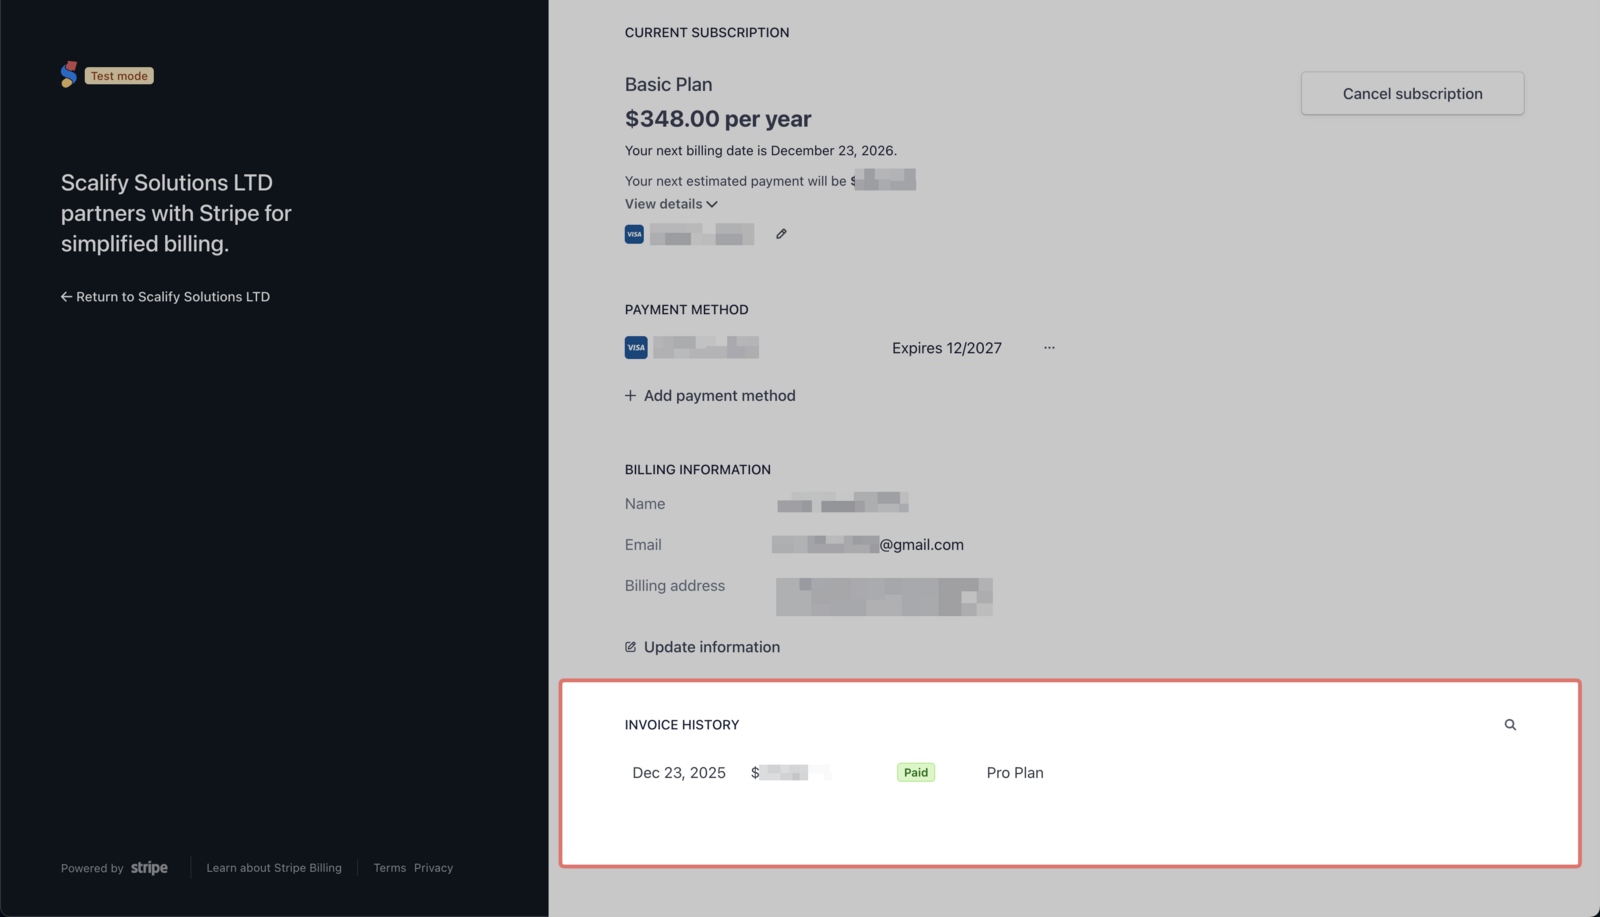Select the Visa icon under Payment Method
The height and width of the screenshot is (917, 1600).
click(x=636, y=347)
